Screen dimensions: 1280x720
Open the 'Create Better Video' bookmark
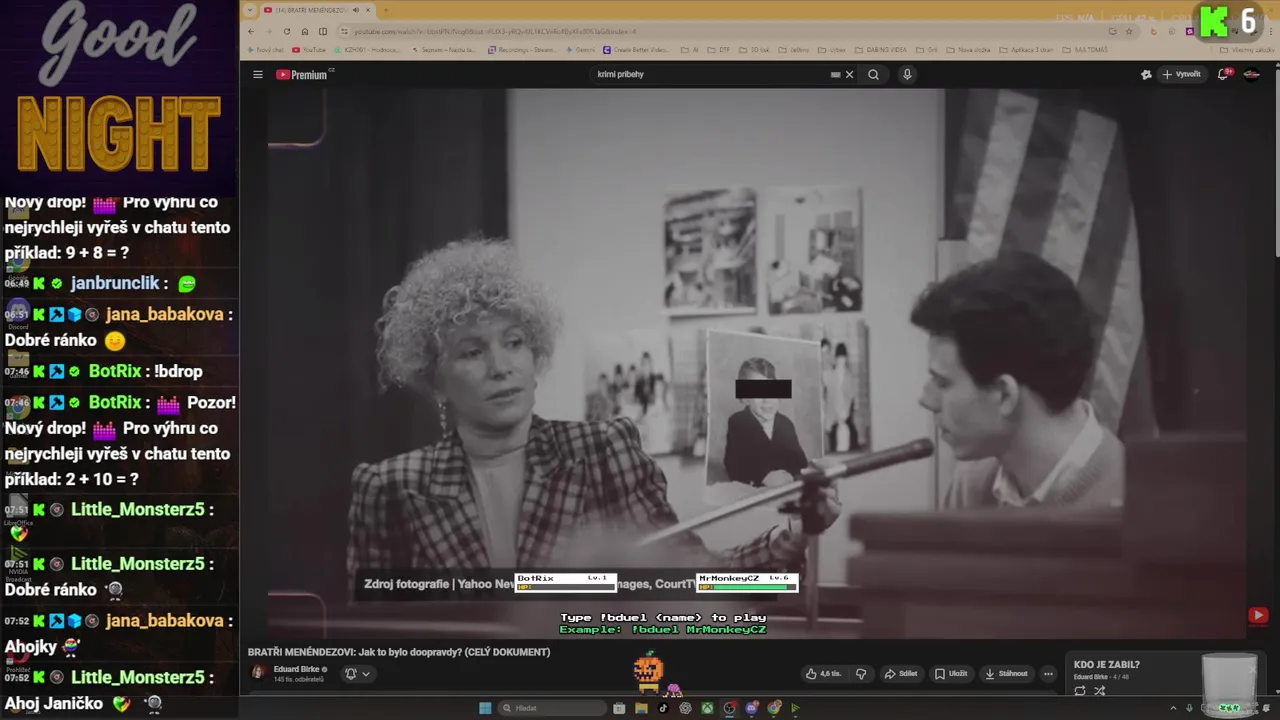636,49
